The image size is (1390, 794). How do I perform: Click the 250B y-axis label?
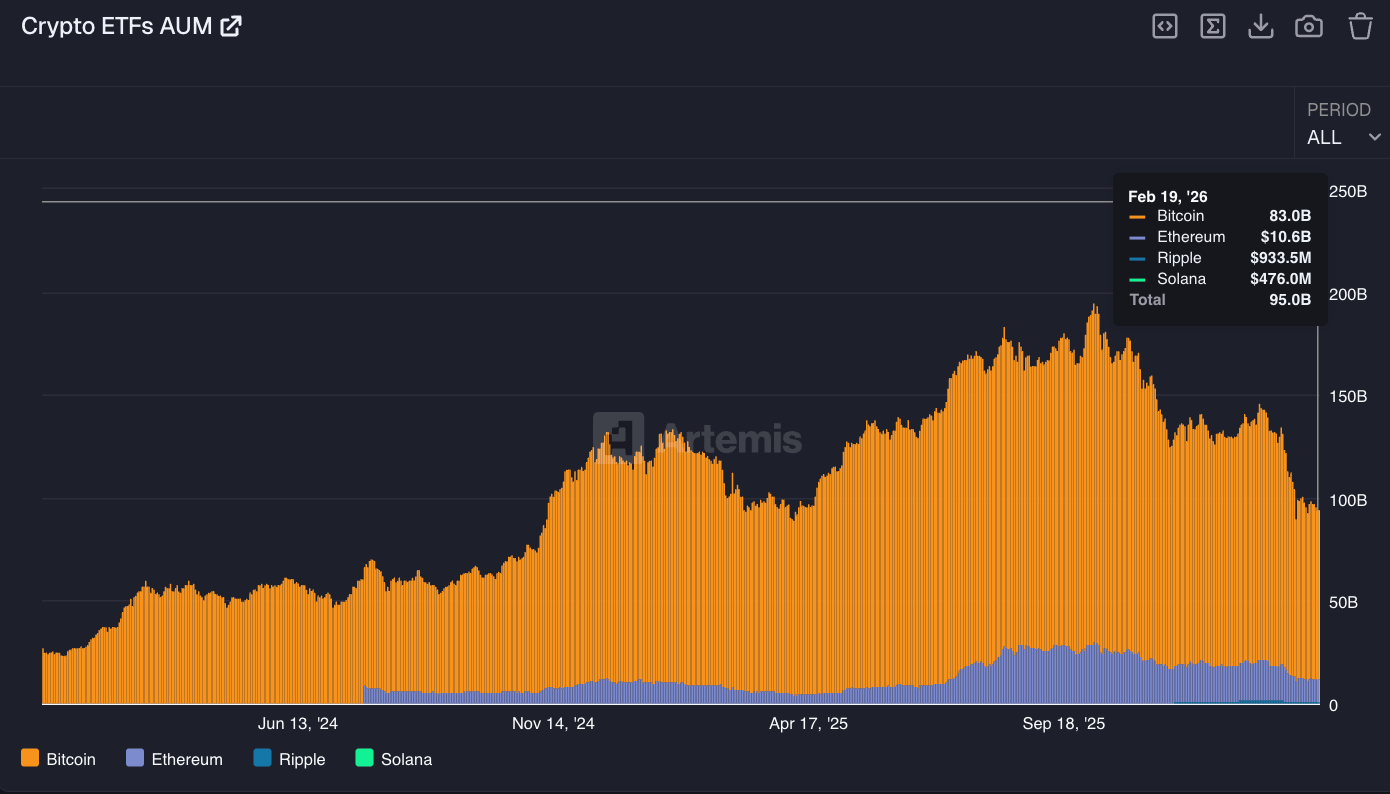(x=1347, y=191)
